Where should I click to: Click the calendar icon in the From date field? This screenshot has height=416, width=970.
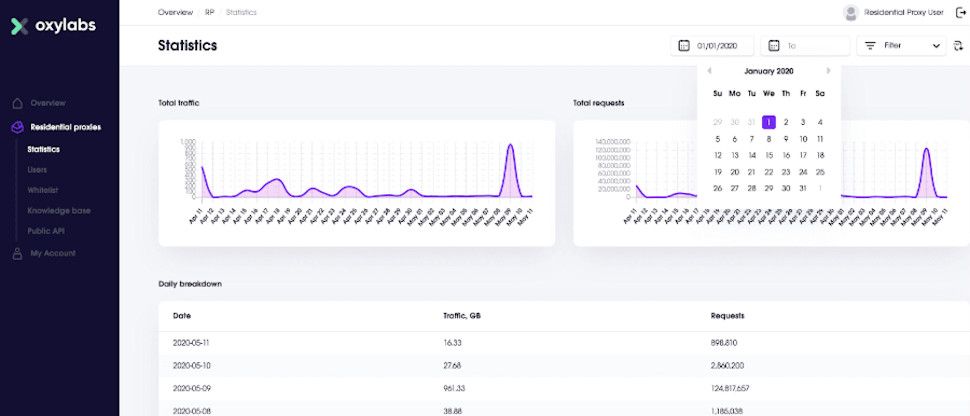coord(684,45)
